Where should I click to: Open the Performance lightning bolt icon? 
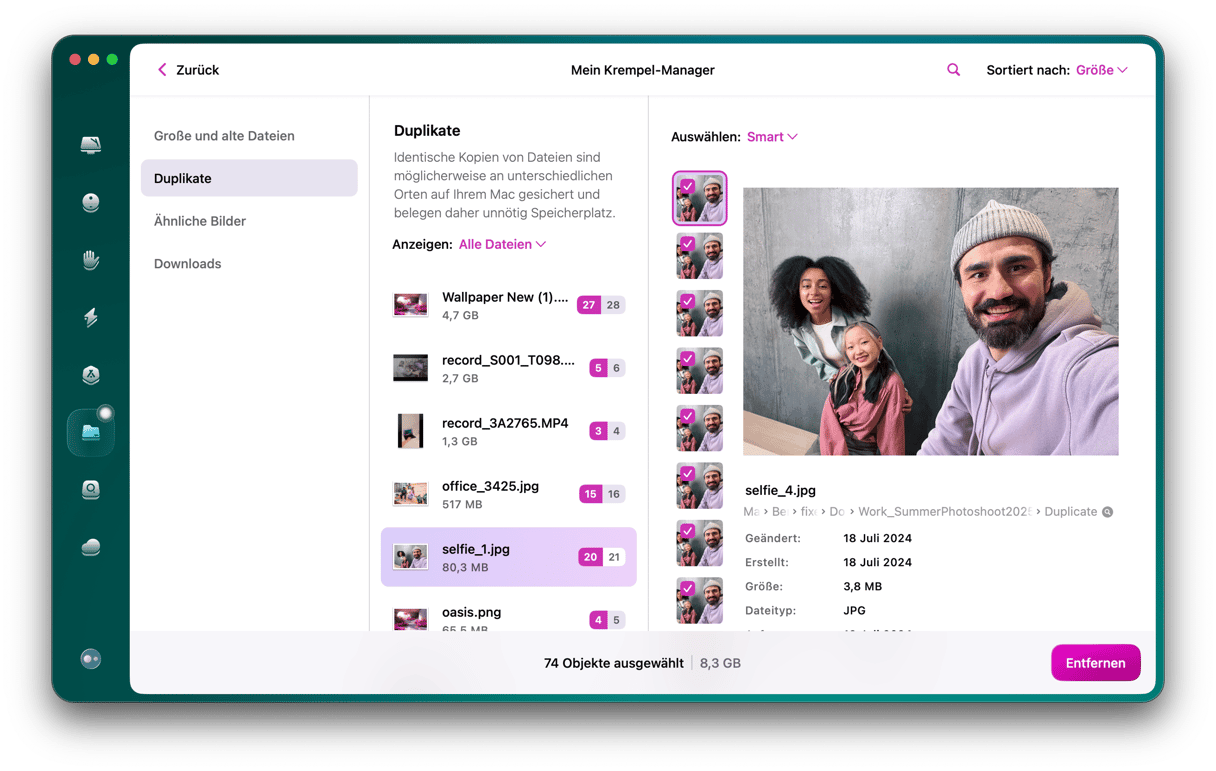pyautogui.click(x=91, y=318)
